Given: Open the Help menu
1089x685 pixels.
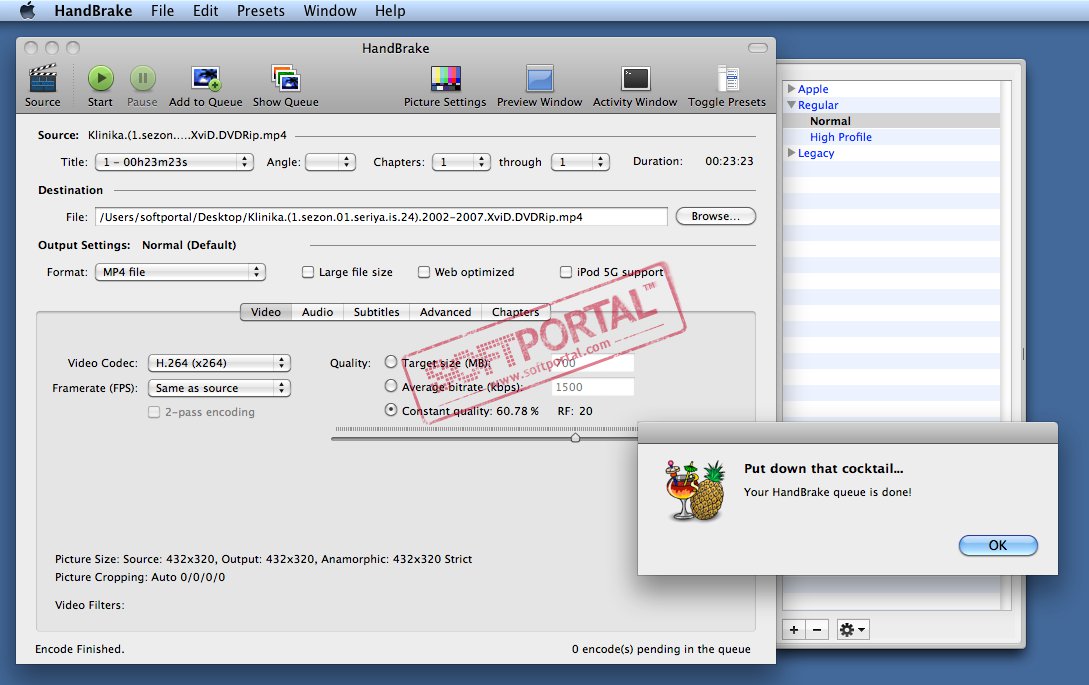Looking at the screenshot, I should [x=390, y=10].
